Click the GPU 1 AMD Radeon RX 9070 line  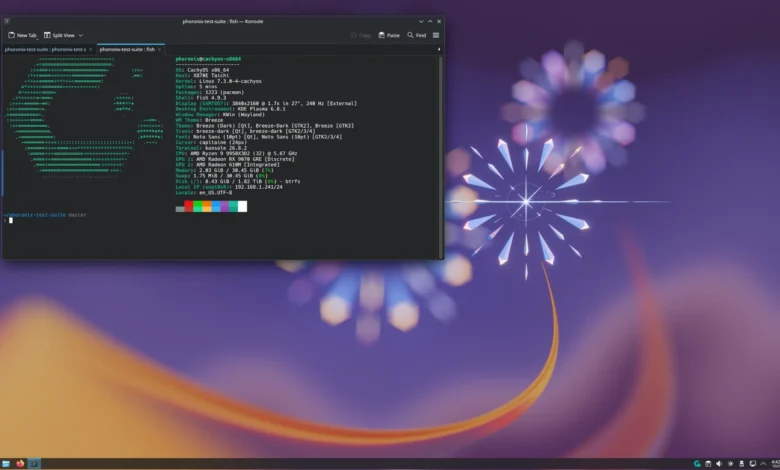235,159
